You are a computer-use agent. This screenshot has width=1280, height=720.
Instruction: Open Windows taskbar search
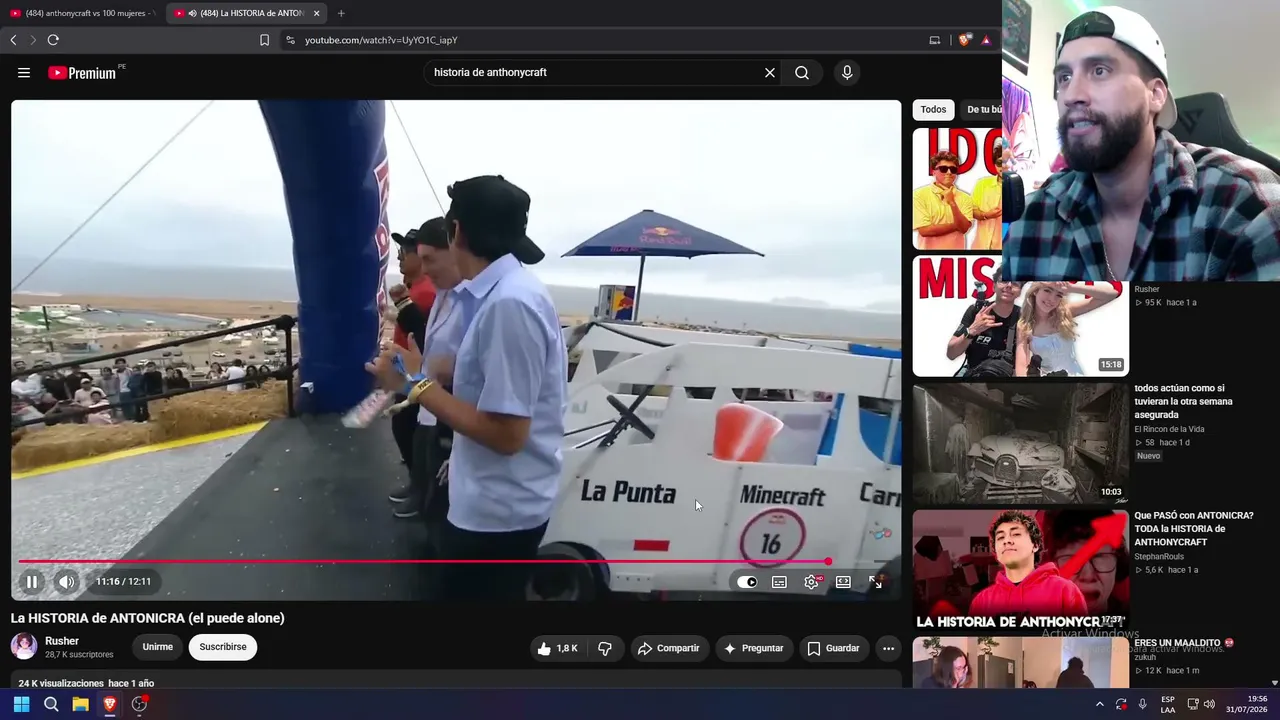pyautogui.click(x=51, y=704)
